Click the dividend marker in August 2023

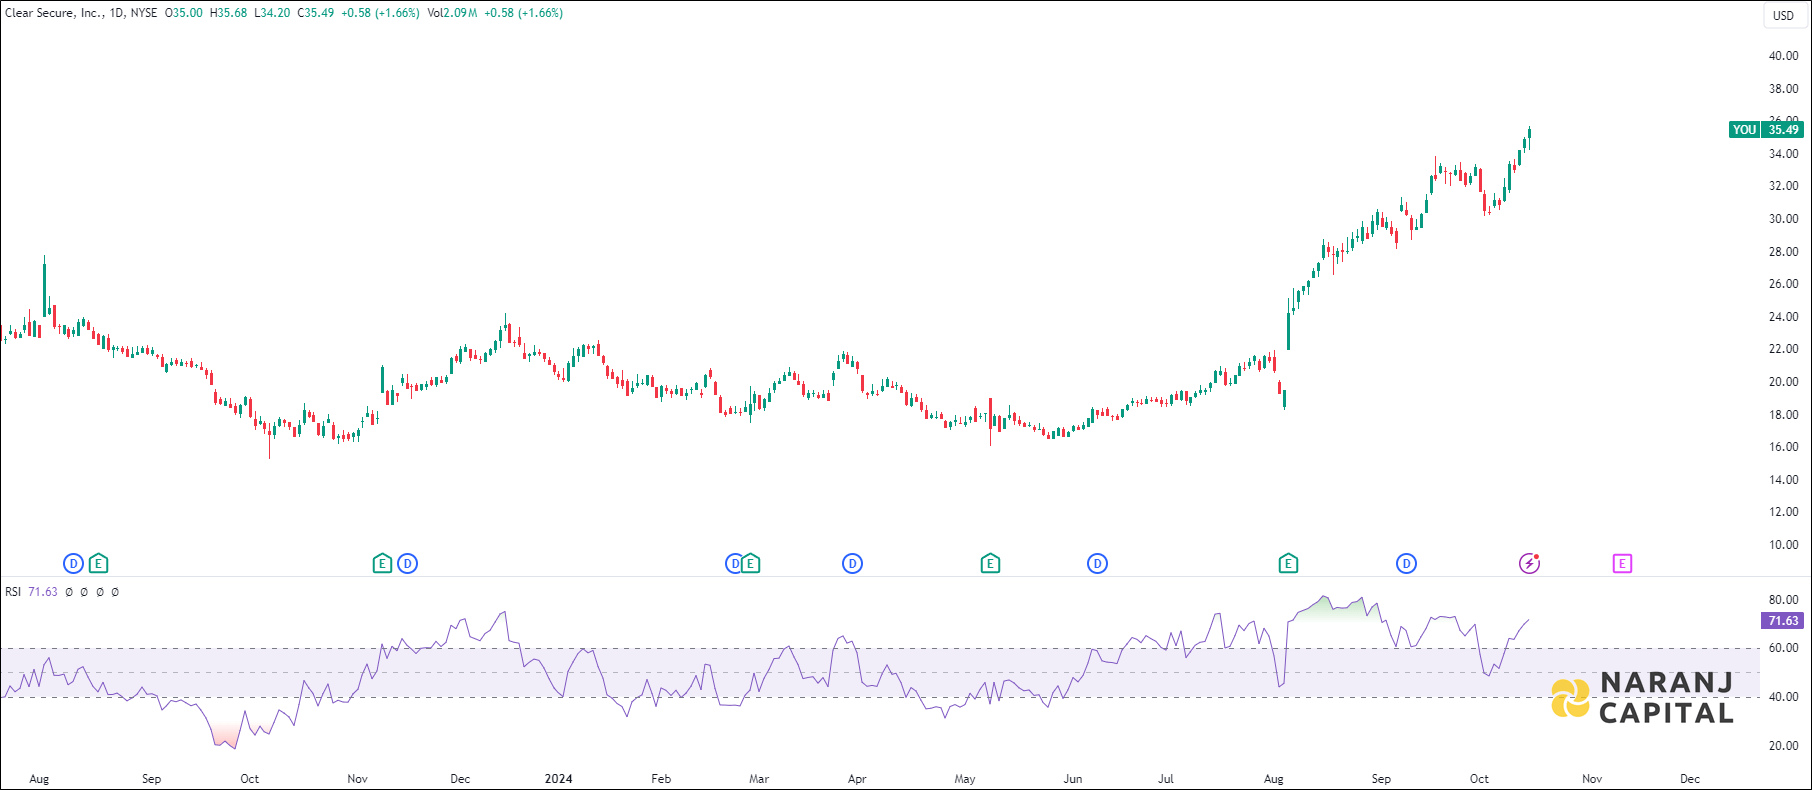click(x=73, y=564)
